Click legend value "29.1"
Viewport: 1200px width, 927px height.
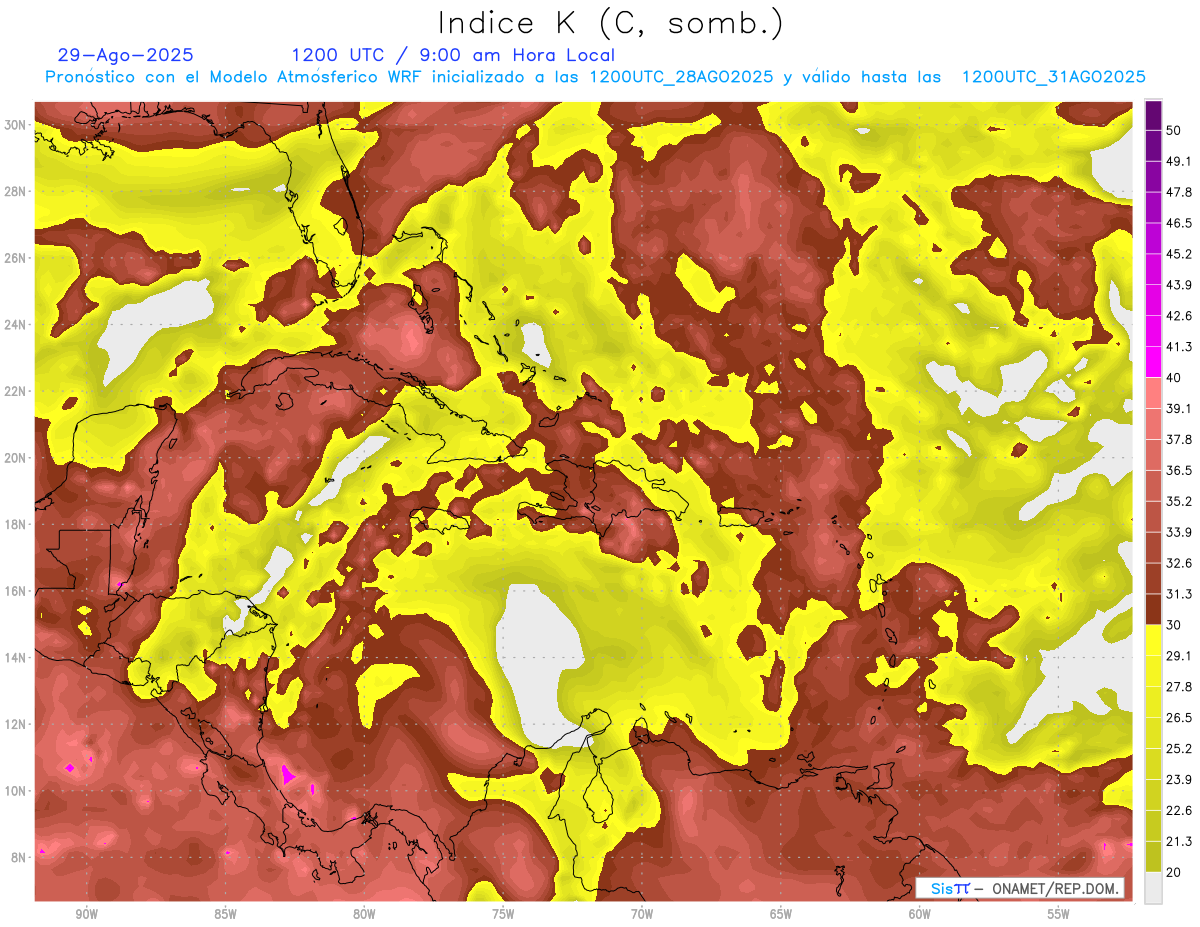1179,656
